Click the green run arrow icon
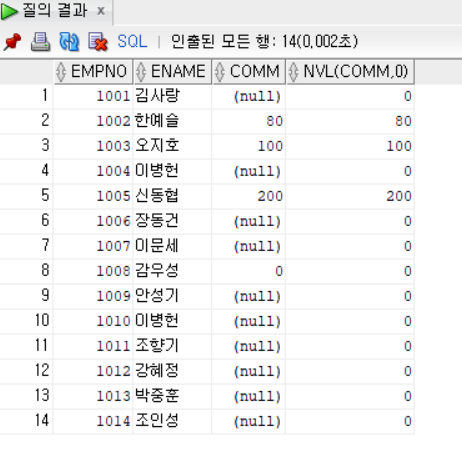Image resolution: width=462 pixels, height=450 pixels. (9, 11)
